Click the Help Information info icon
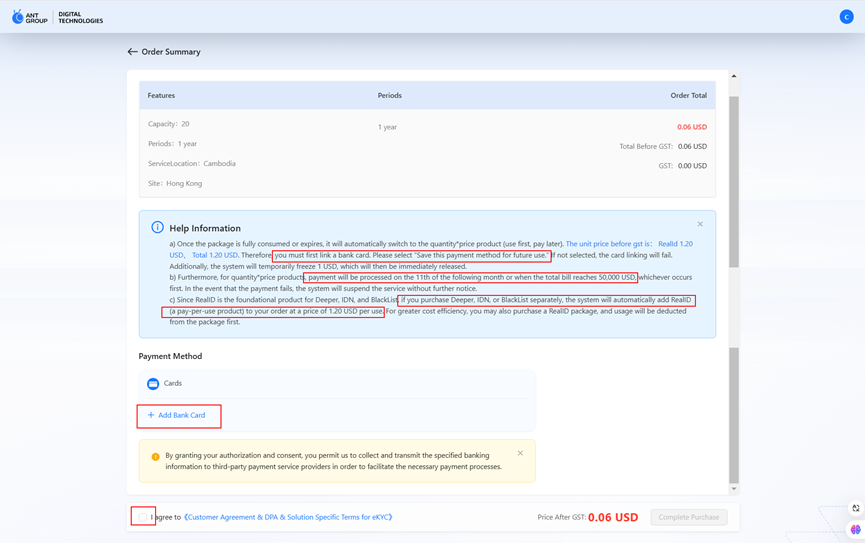The height and width of the screenshot is (543, 865). click(x=157, y=228)
